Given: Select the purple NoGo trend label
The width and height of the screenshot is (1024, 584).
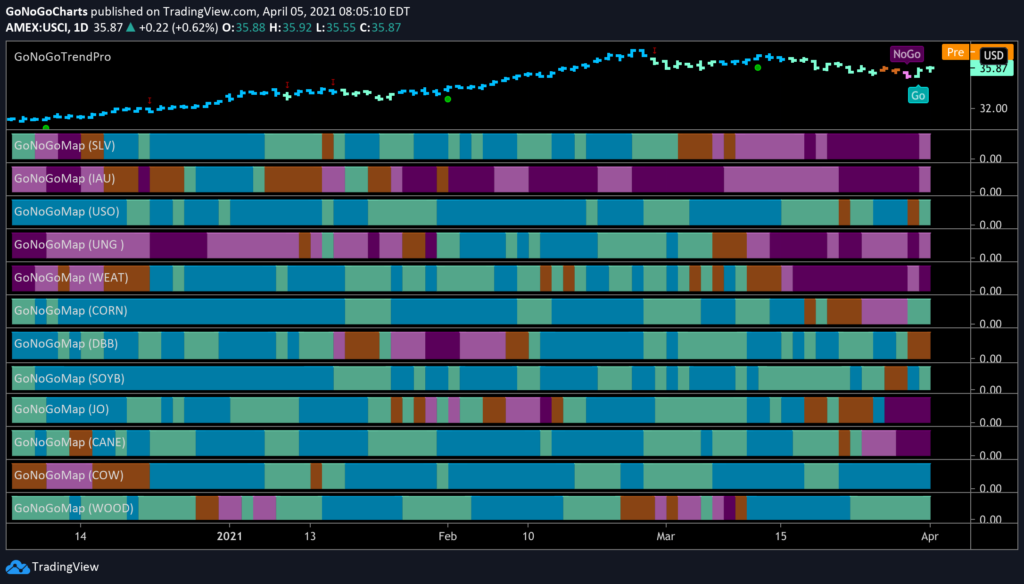Looking at the screenshot, I should pos(906,54).
